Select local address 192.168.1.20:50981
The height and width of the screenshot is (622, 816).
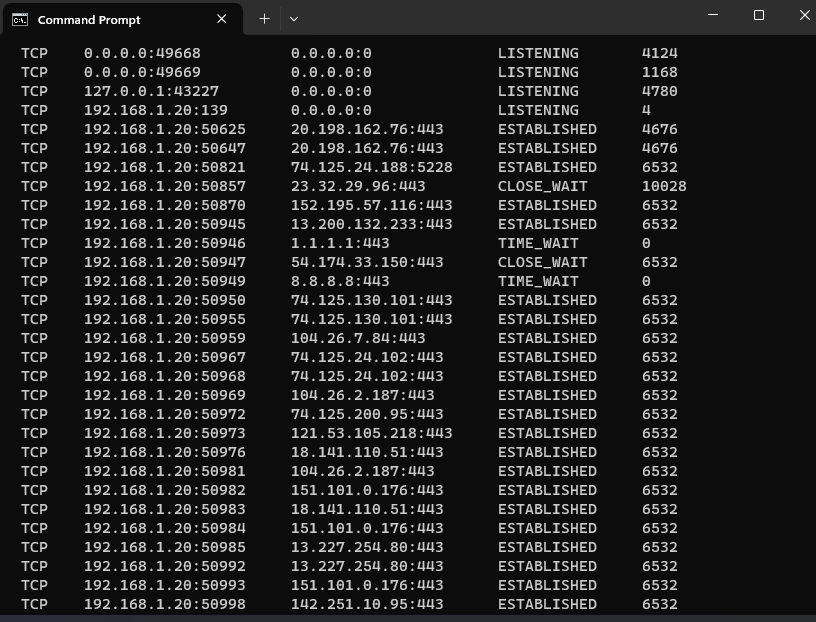(x=164, y=471)
